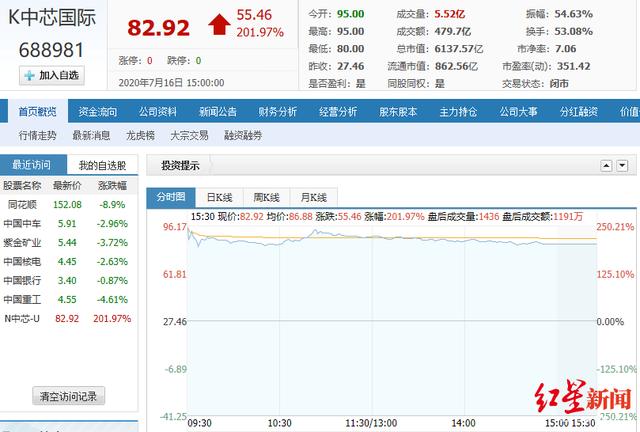The image size is (640, 432).
Task: Click 同花顺's price 152.08
Action: (x=67, y=205)
